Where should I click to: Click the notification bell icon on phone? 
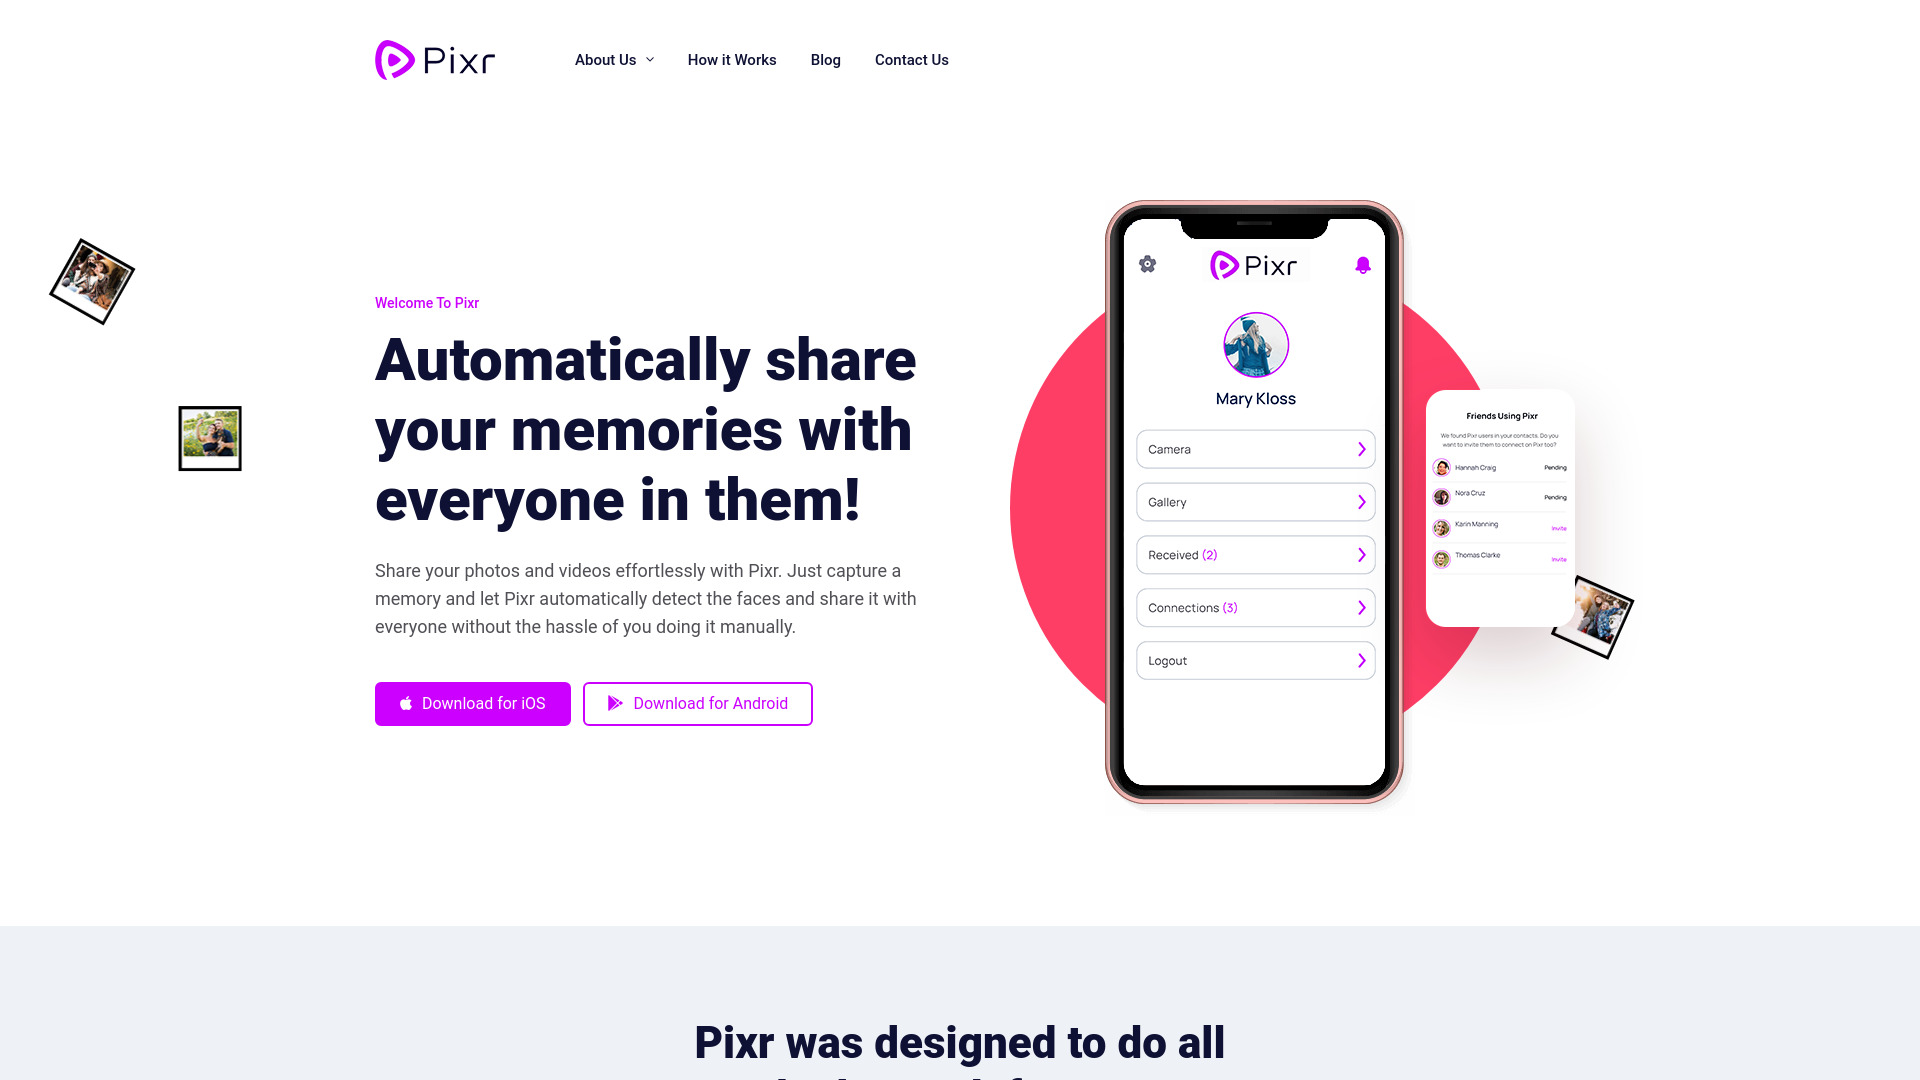coord(1362,265)
